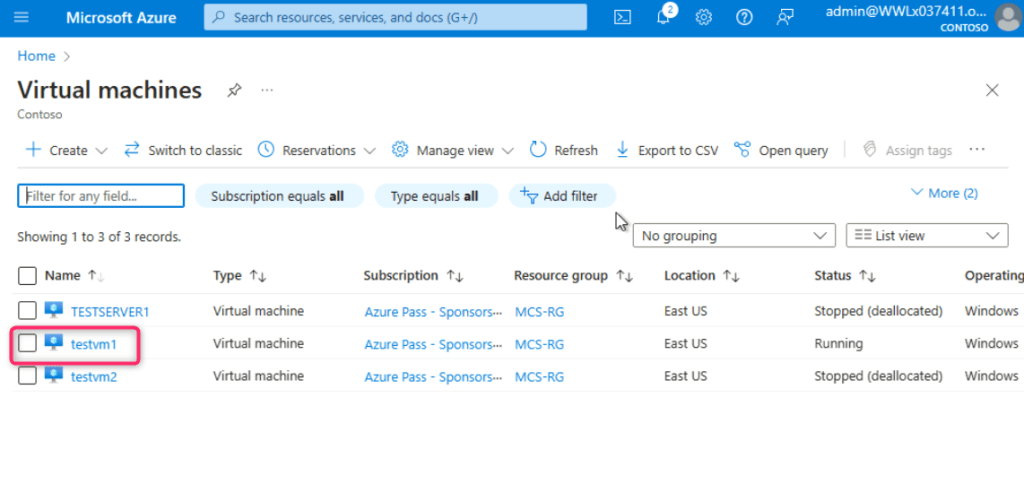
Task: Click the Refresh toolbar button
Action: pyautogui.click(x=563, y=150)
